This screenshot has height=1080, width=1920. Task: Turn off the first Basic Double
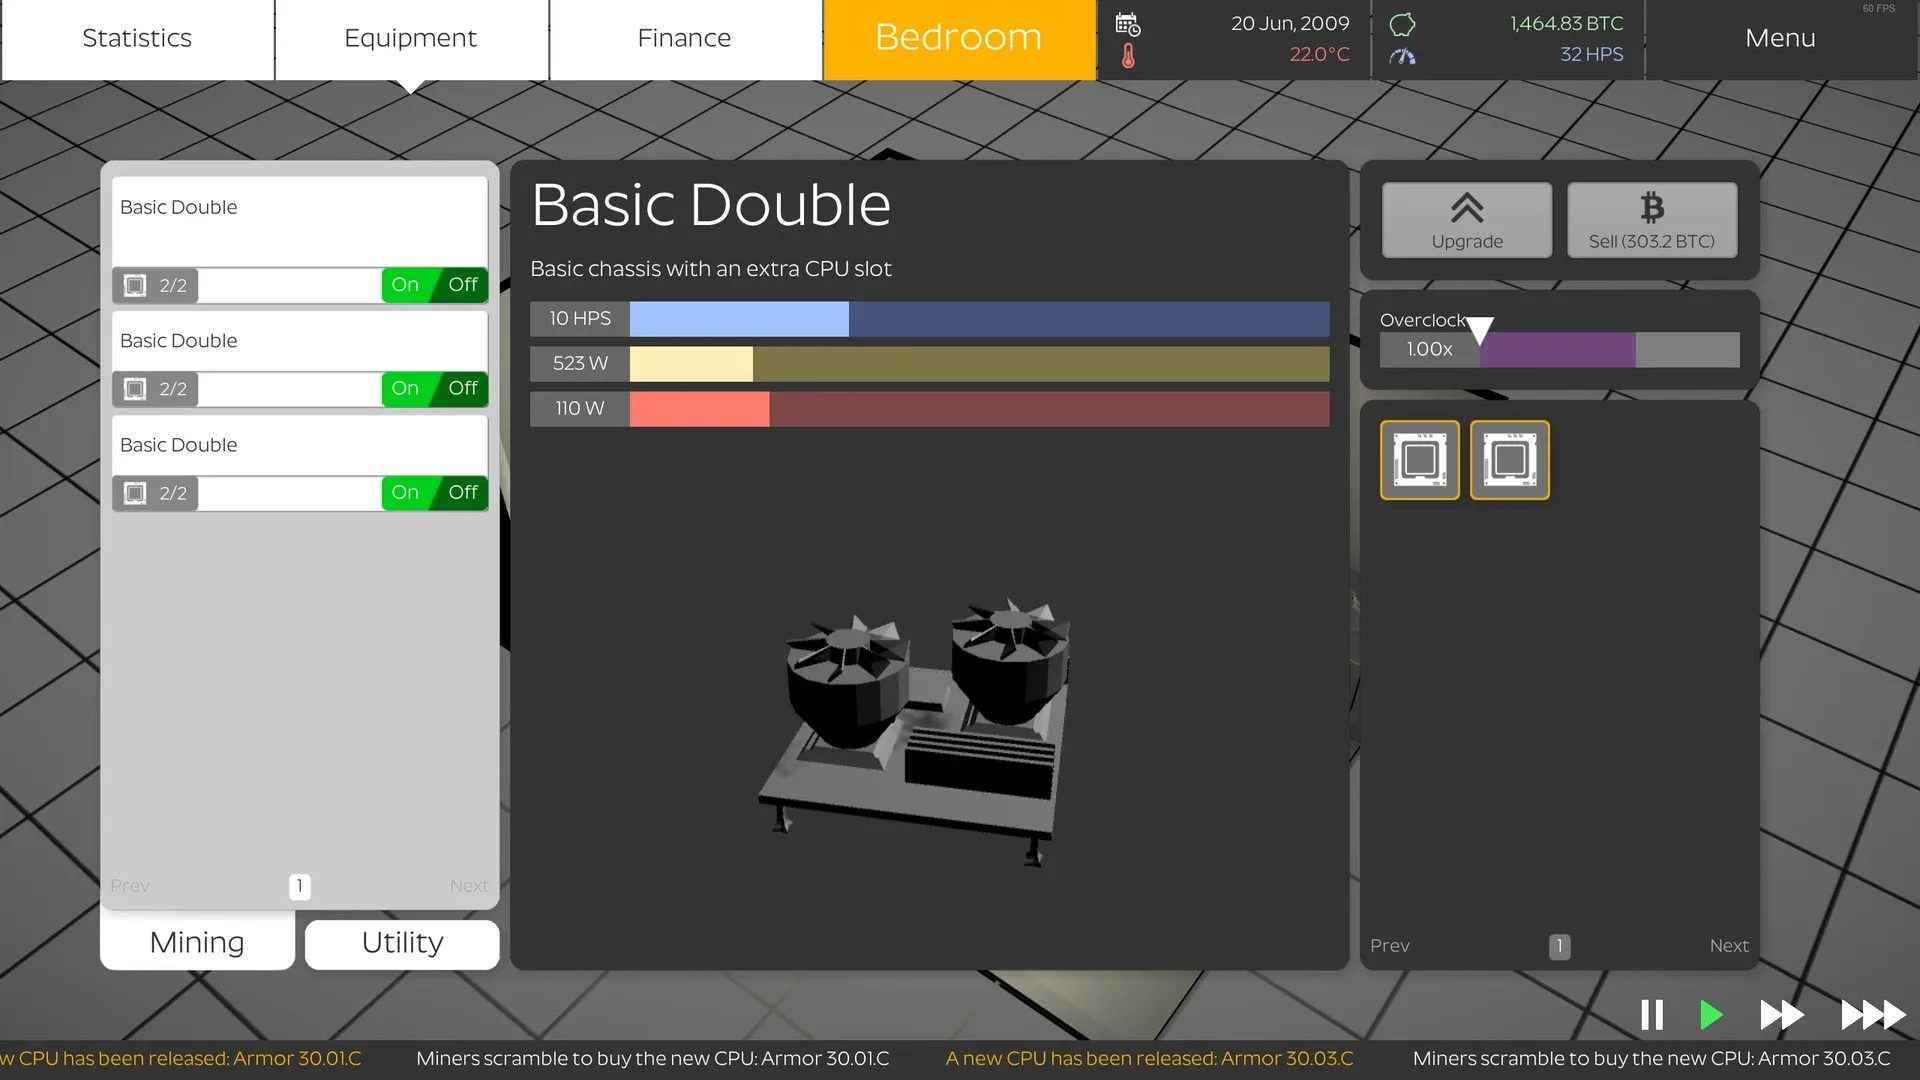pos(463,285)
